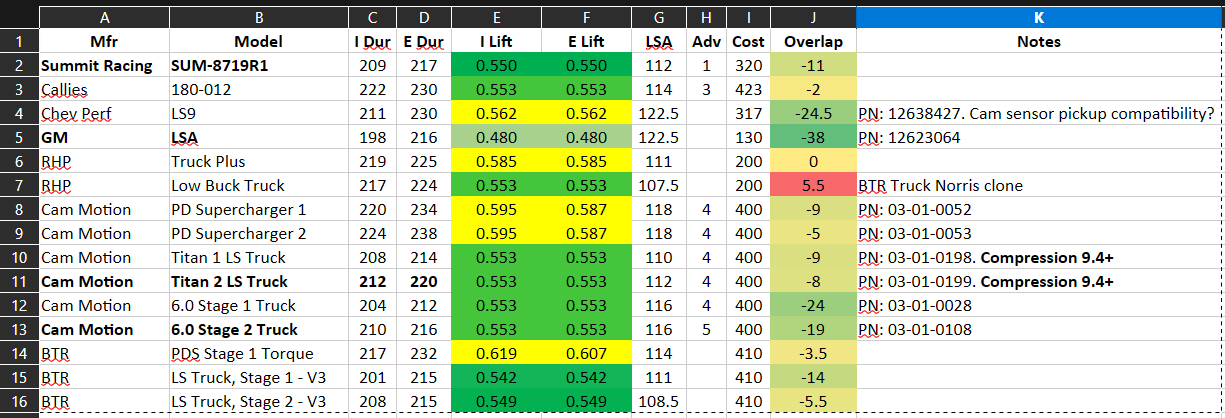Viewport: 1225px width, 418px height.
Task: Select the 'PN: 12623064' notes cell
Action: click(x=1039, y=138)
